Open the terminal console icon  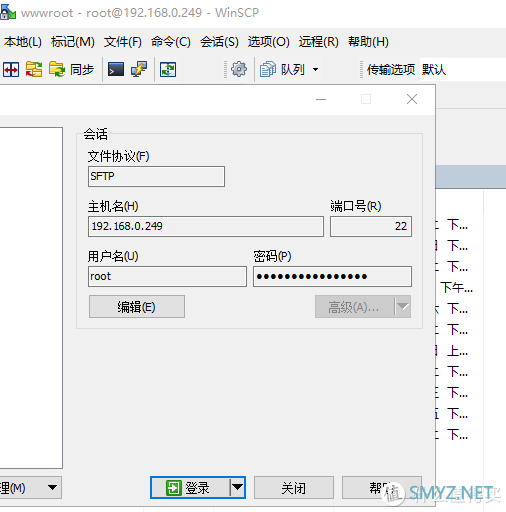[x=116, y=70]
